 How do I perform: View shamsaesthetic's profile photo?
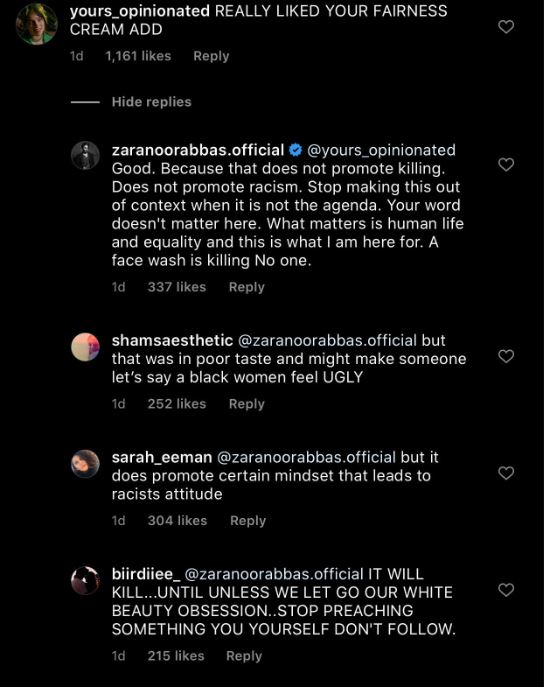(x=85, y=347)
